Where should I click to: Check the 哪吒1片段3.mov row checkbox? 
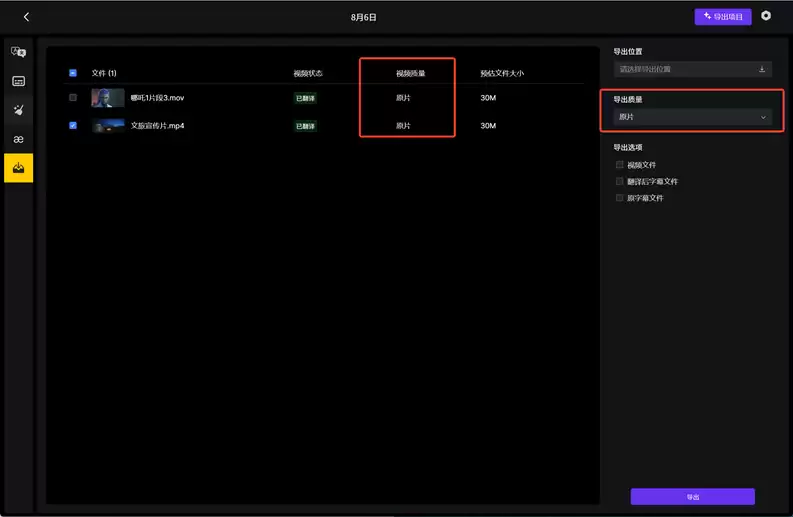[x=73, y=98]
